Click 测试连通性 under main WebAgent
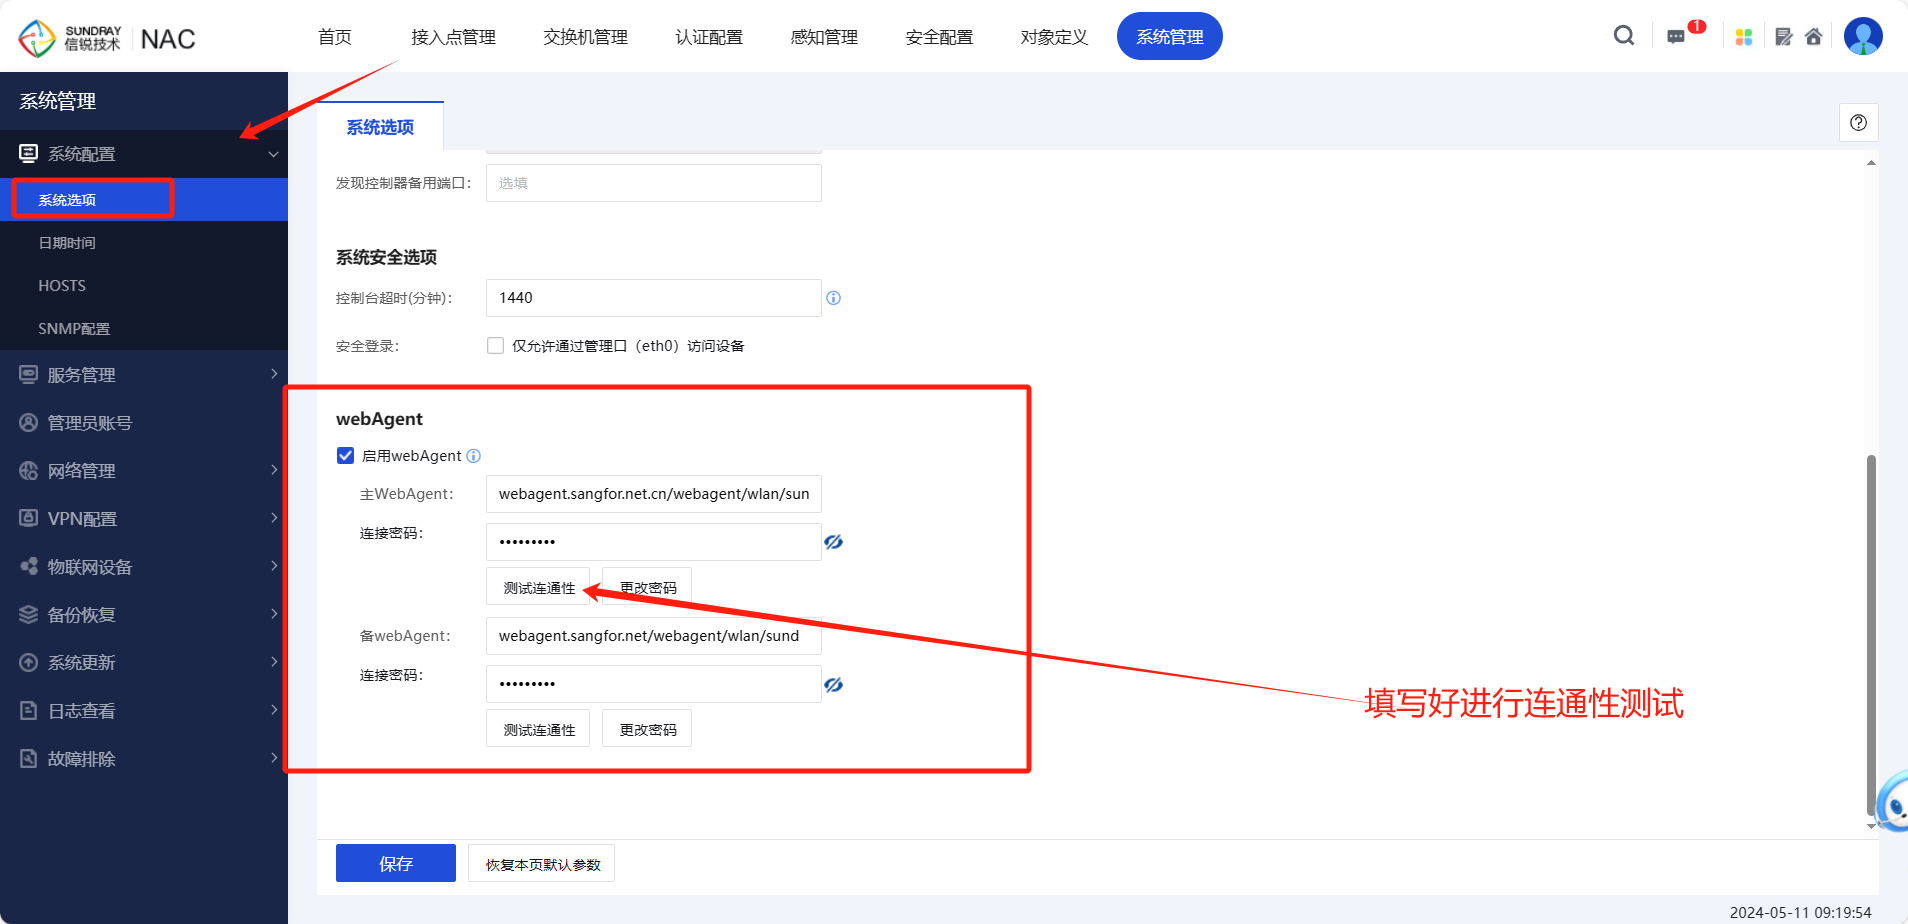1908x924 pixels. coord(538,587)
